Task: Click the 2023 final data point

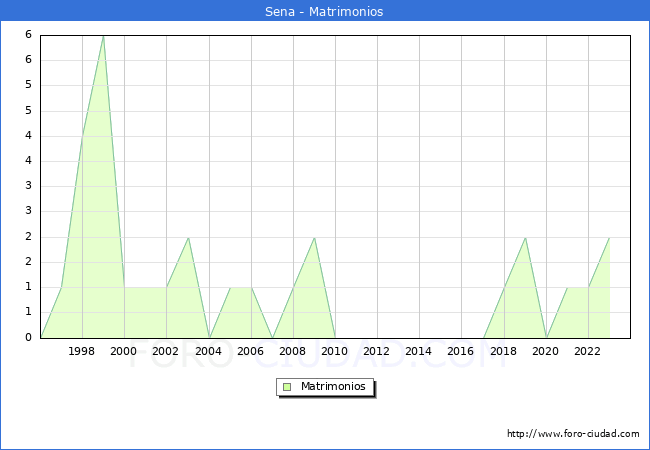Action: click(x=609, y=237)
